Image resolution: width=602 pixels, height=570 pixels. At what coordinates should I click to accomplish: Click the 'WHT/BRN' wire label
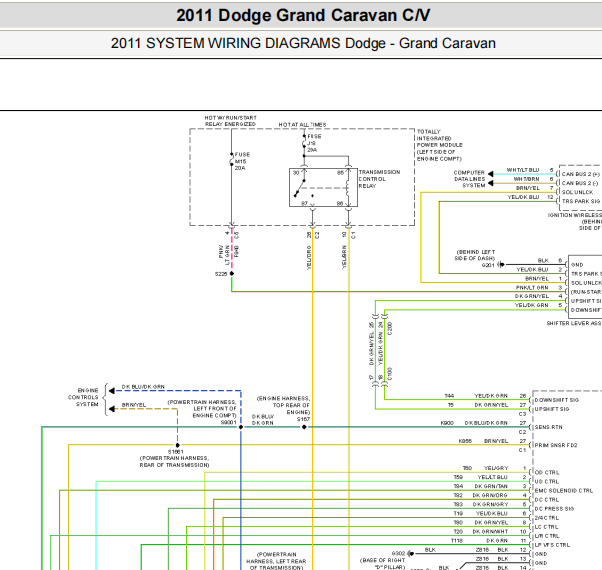526,179
